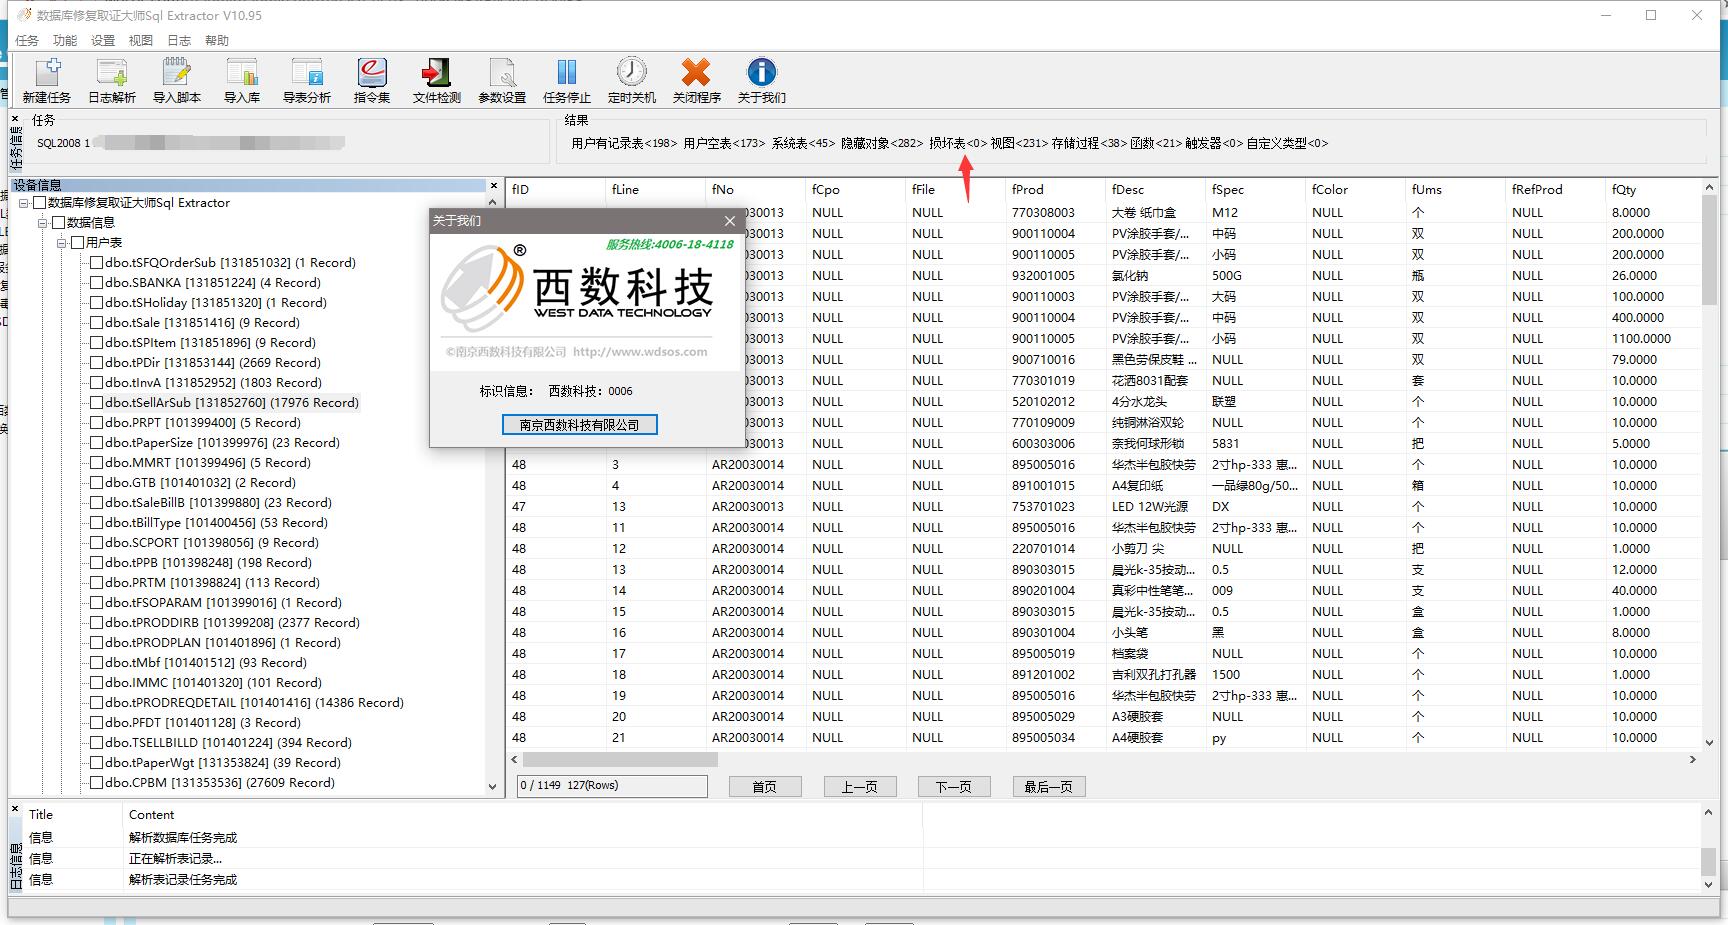Open the 导表分析 tool
This screenshot has width=1728, height=925.
tap(307, 80)
